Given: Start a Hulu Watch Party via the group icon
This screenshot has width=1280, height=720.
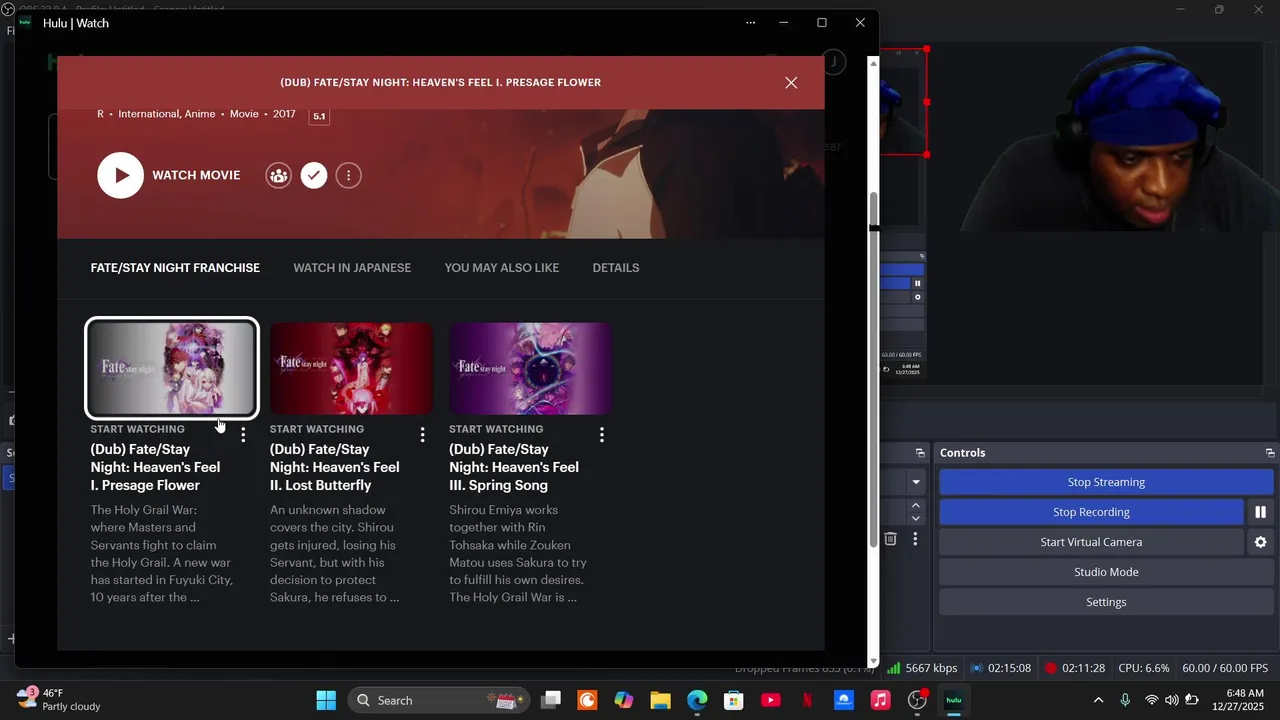Looking at the screenshot, I should (278, 175).
